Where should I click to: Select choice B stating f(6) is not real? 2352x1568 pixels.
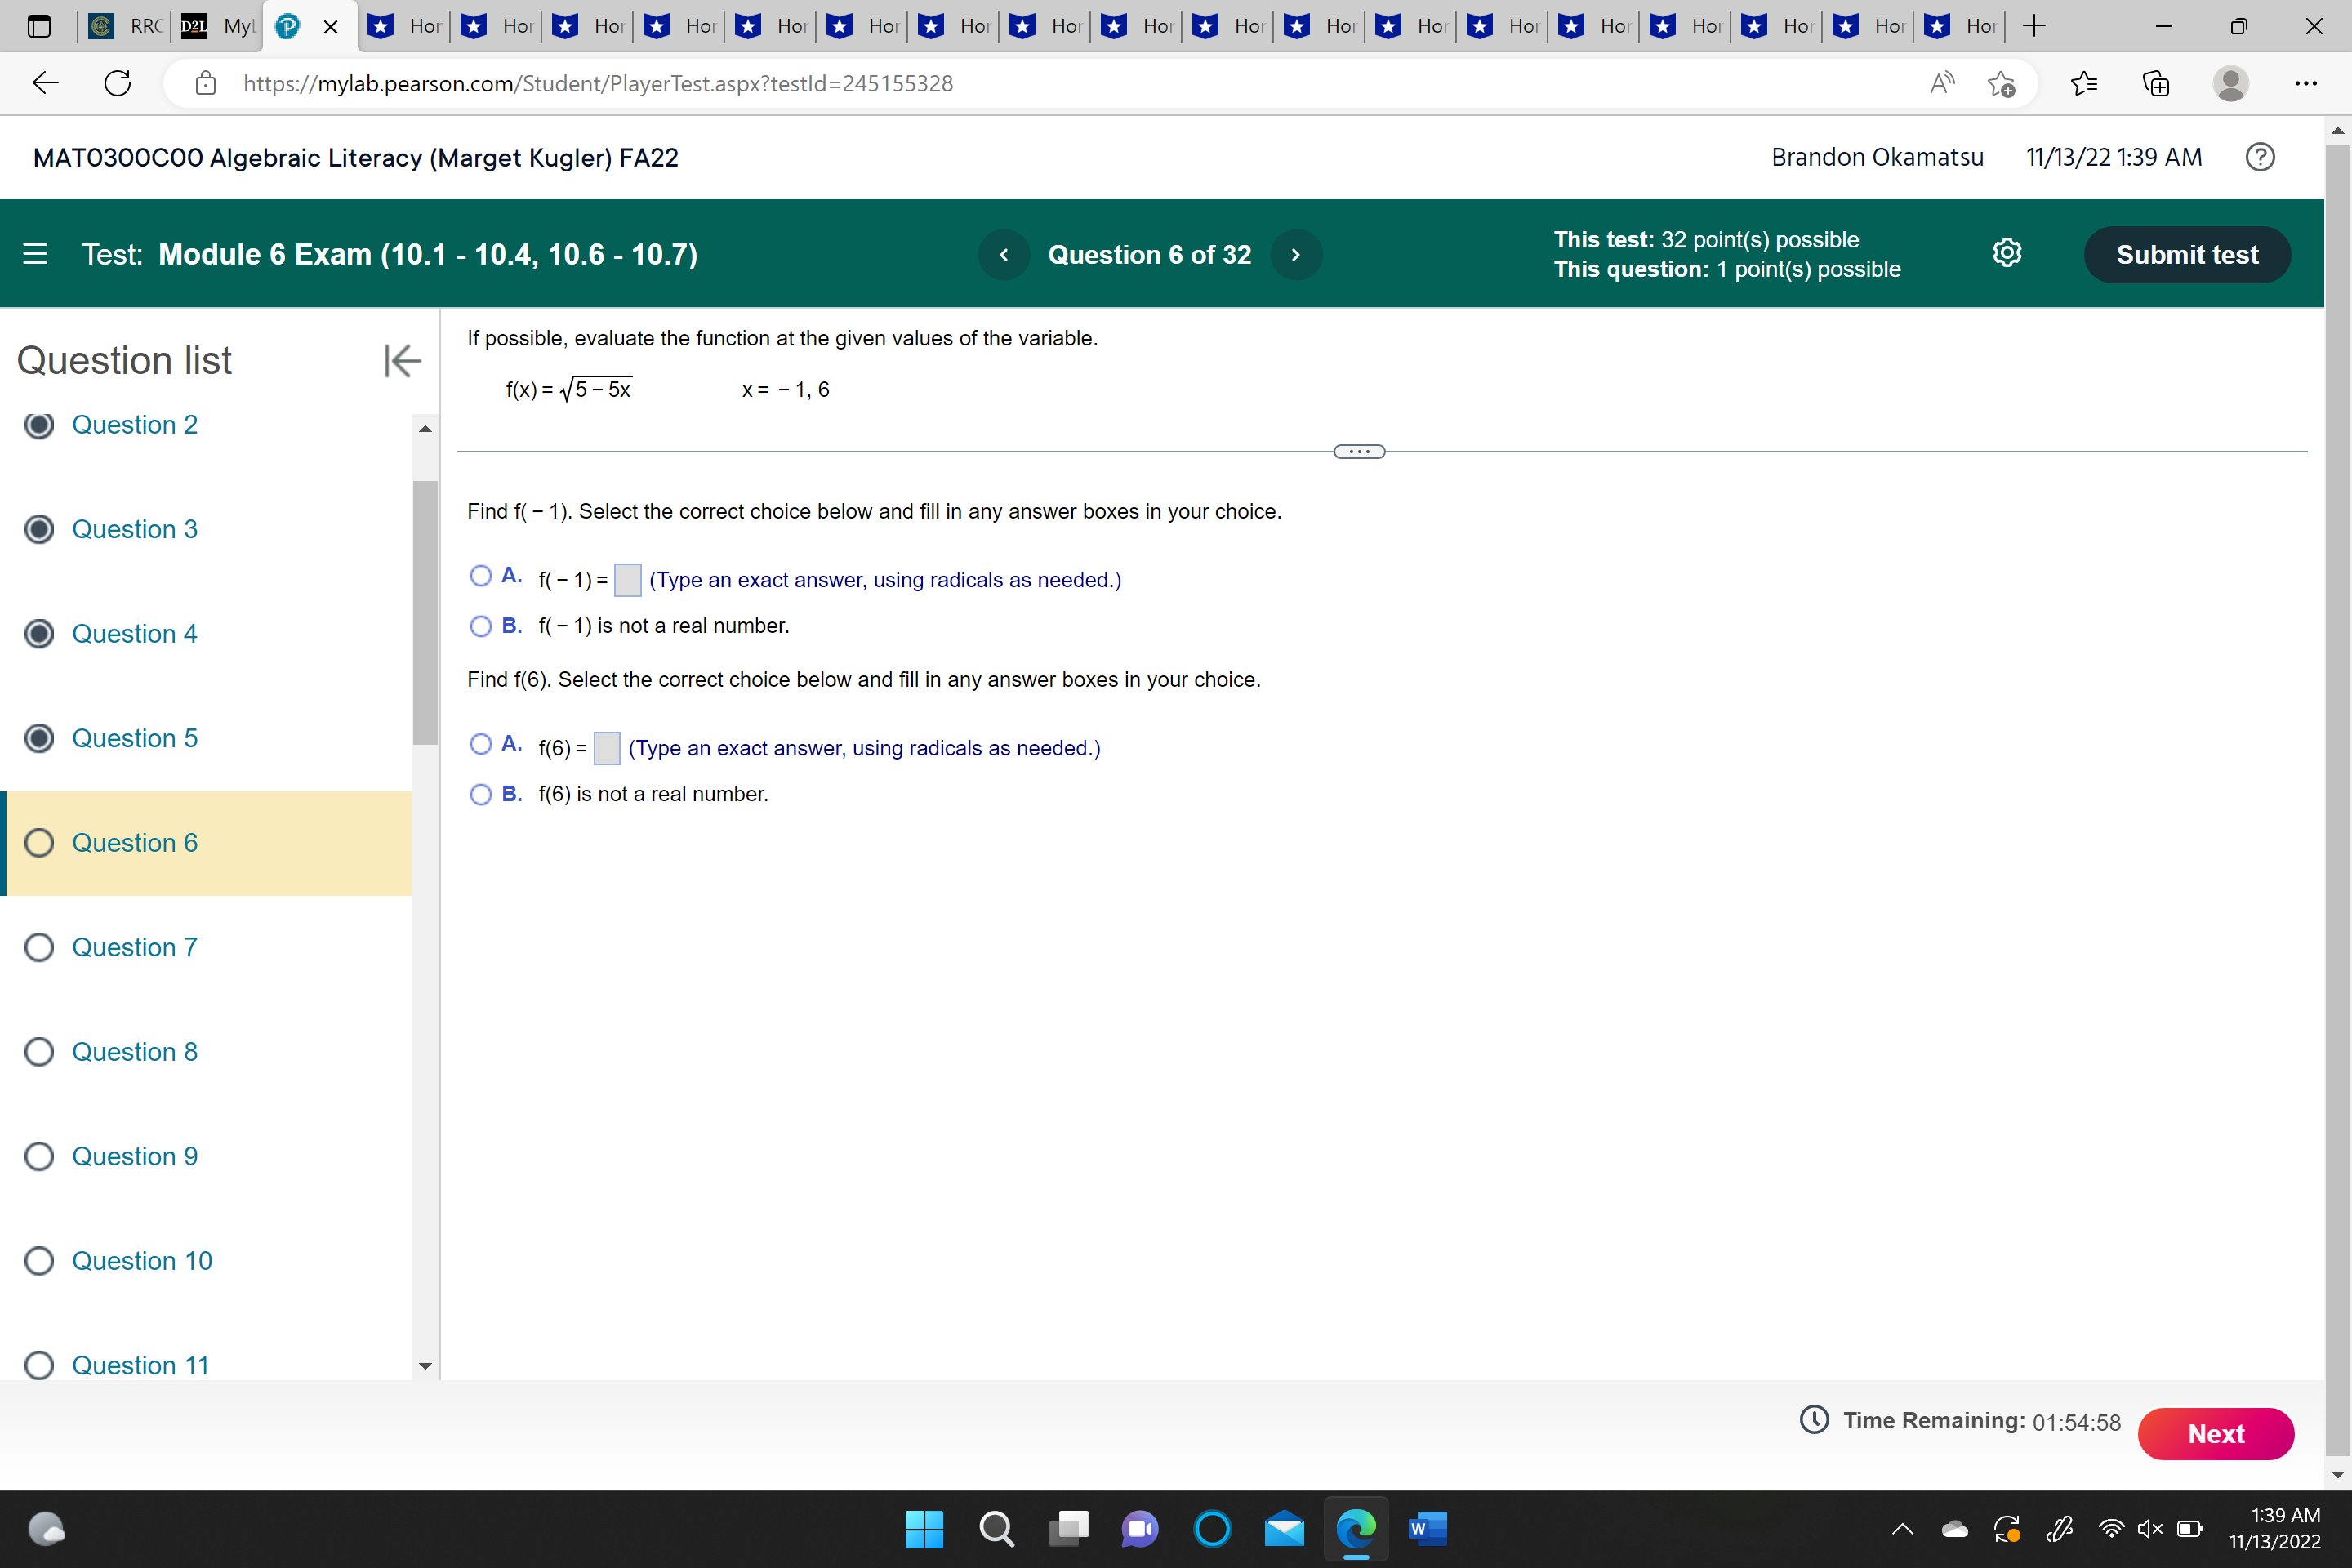click(481, 795)
